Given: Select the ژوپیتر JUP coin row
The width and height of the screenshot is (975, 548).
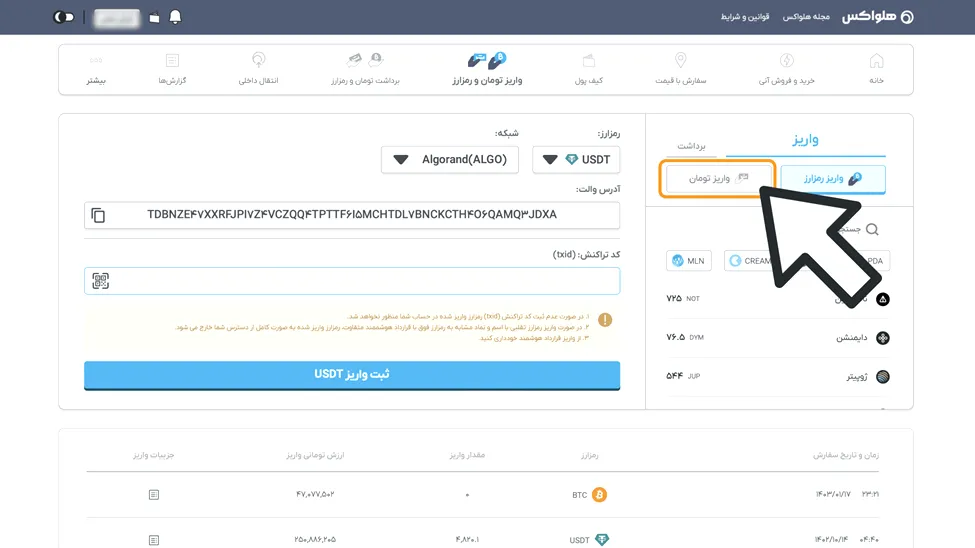Looking at the screenshot, I should (x=778, y=376).
